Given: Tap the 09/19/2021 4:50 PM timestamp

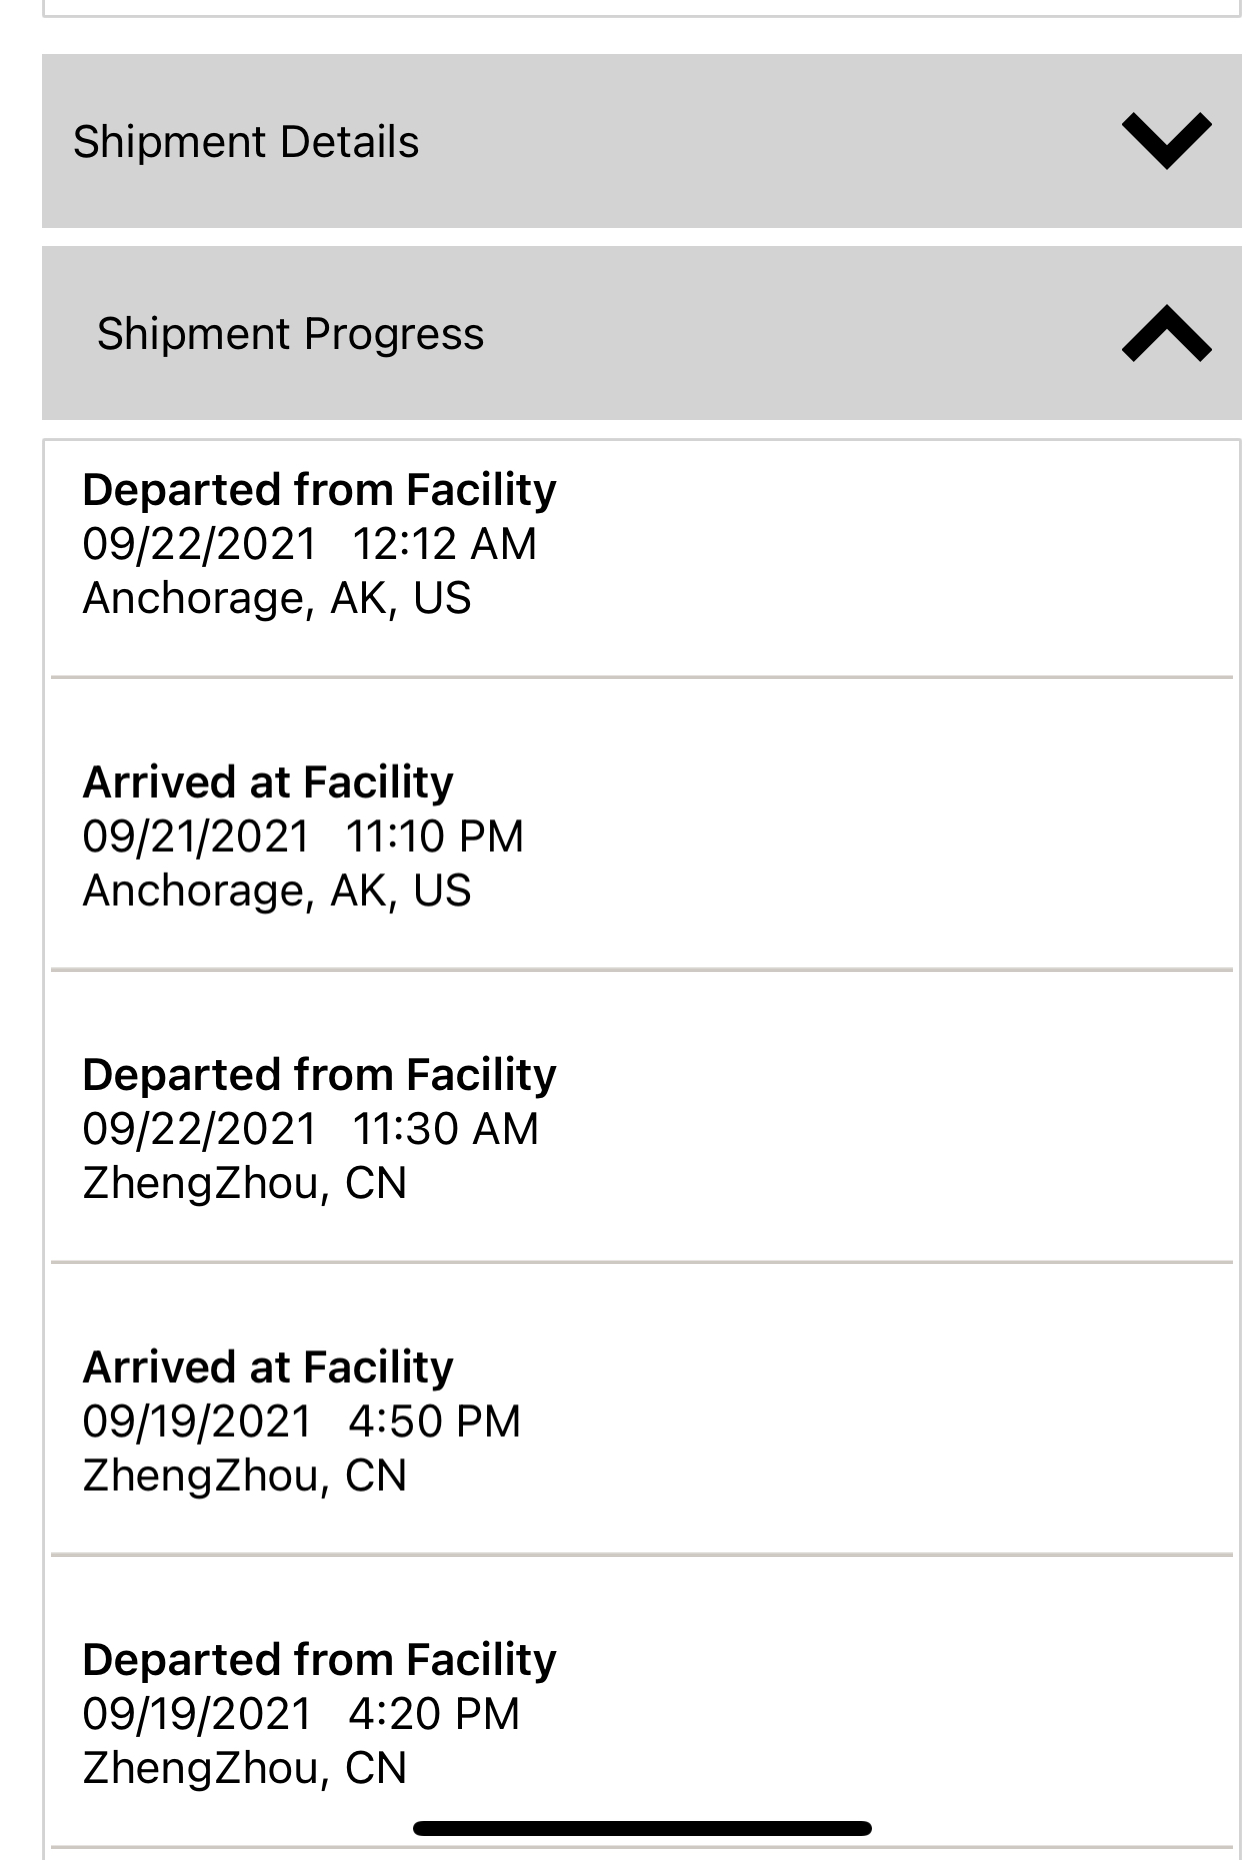Looking at the screenshot, I should coord(301,1421).
